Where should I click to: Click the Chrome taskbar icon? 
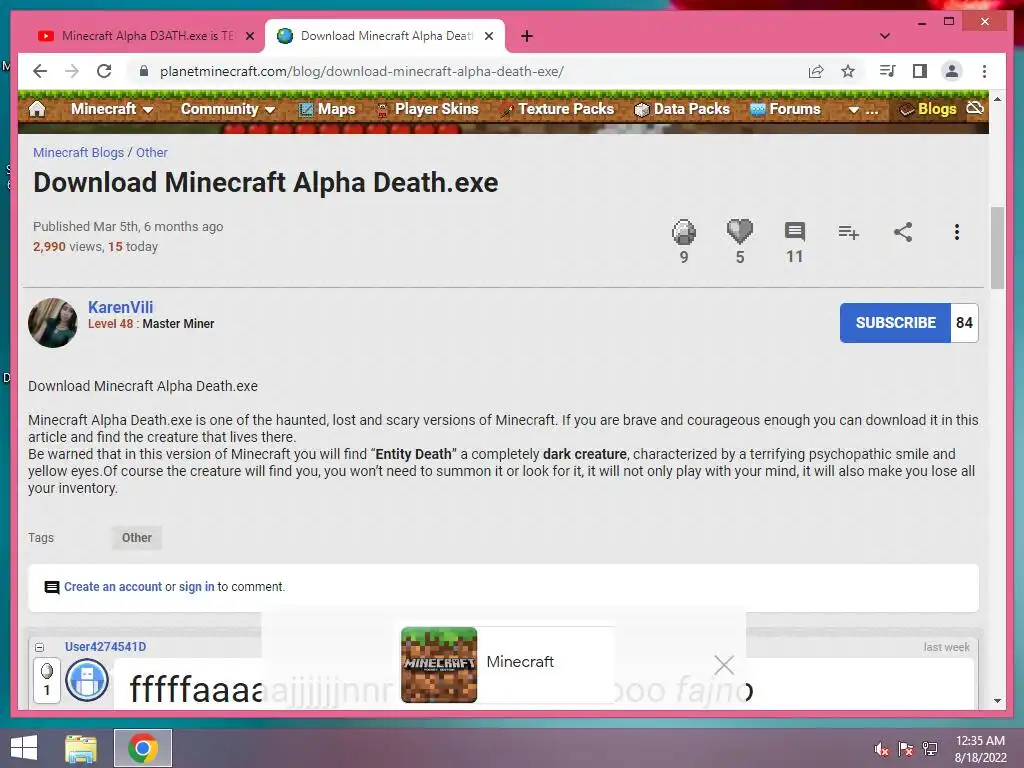pyautogui.click(x=143, y=748)
